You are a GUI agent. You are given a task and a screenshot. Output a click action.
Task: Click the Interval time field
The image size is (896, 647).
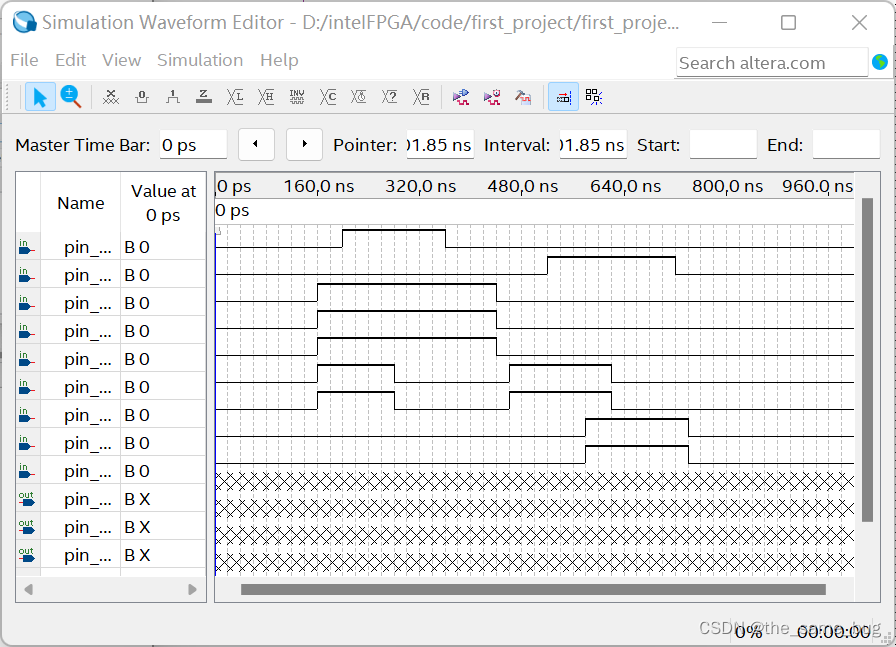coord(593,145)
